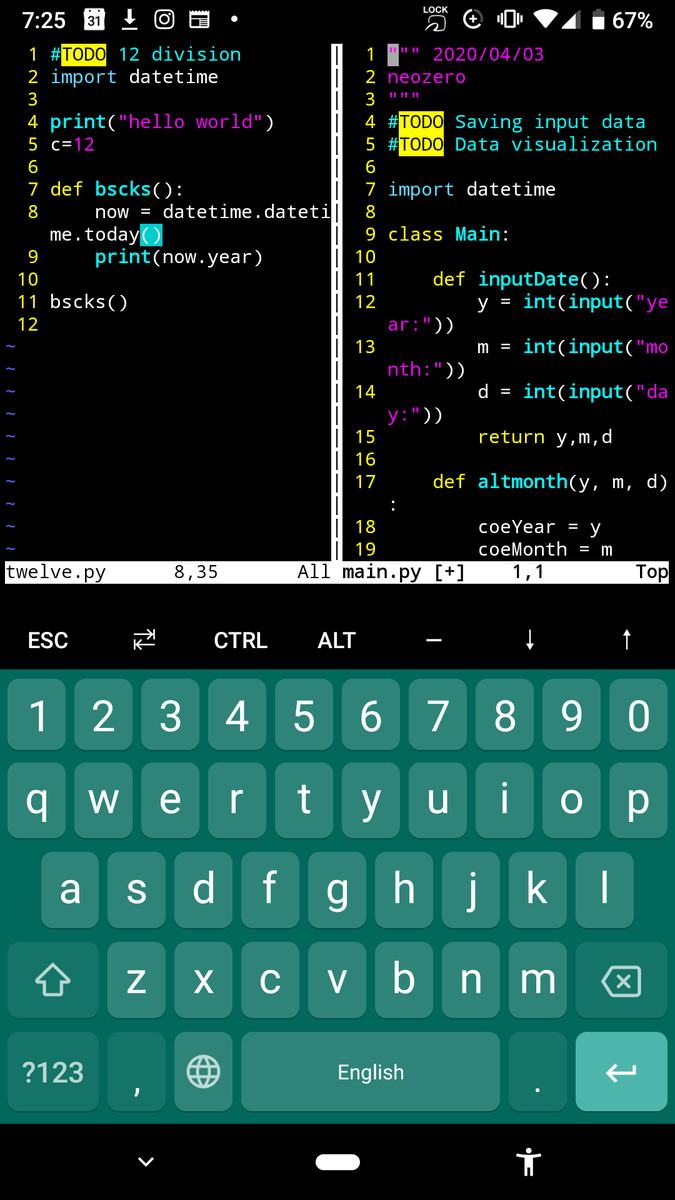
Task: Tap the accessibility button in navigation bar
Action: (x=528, y=1162)
